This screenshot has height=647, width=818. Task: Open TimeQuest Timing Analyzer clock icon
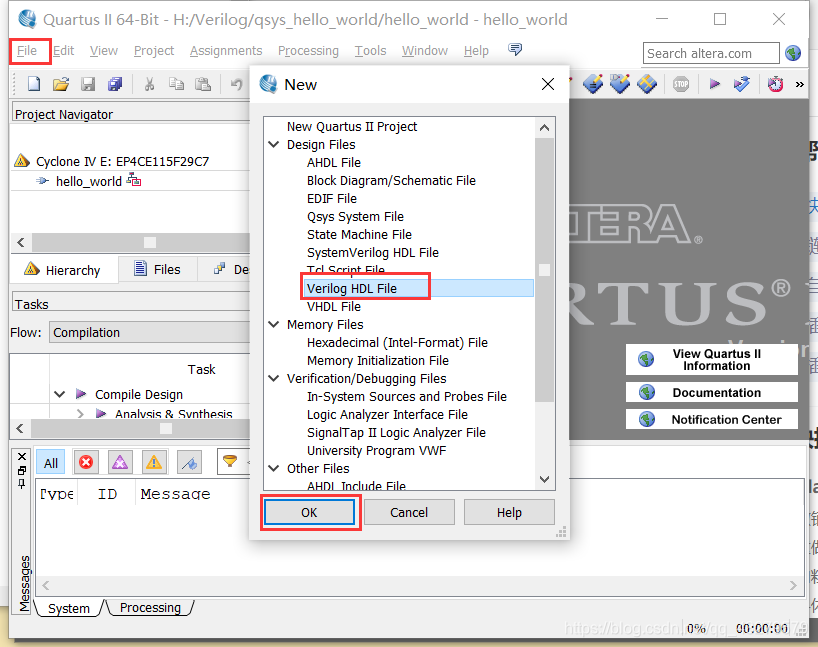[775, 83]
